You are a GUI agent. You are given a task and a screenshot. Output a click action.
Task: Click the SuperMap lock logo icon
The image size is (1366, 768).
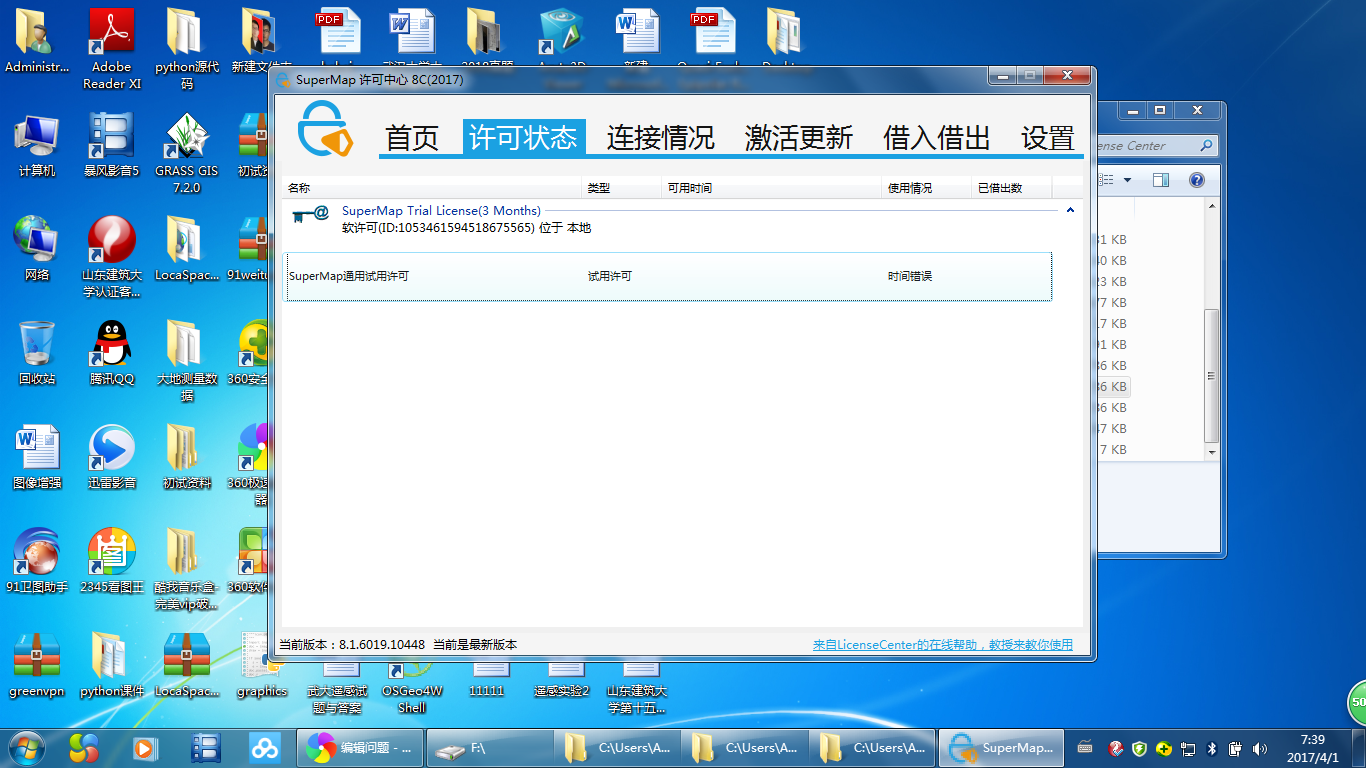(x=326, y=129)
